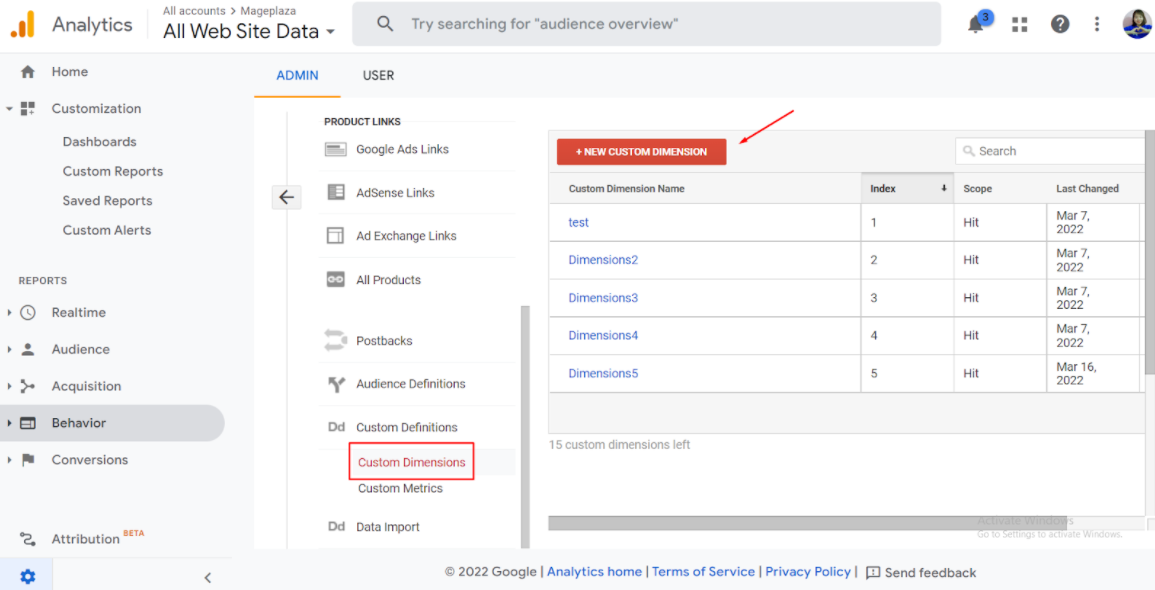1155x590 pixels.
Task: Open the Dimensions5 custom dimension link
Action: 603,374
